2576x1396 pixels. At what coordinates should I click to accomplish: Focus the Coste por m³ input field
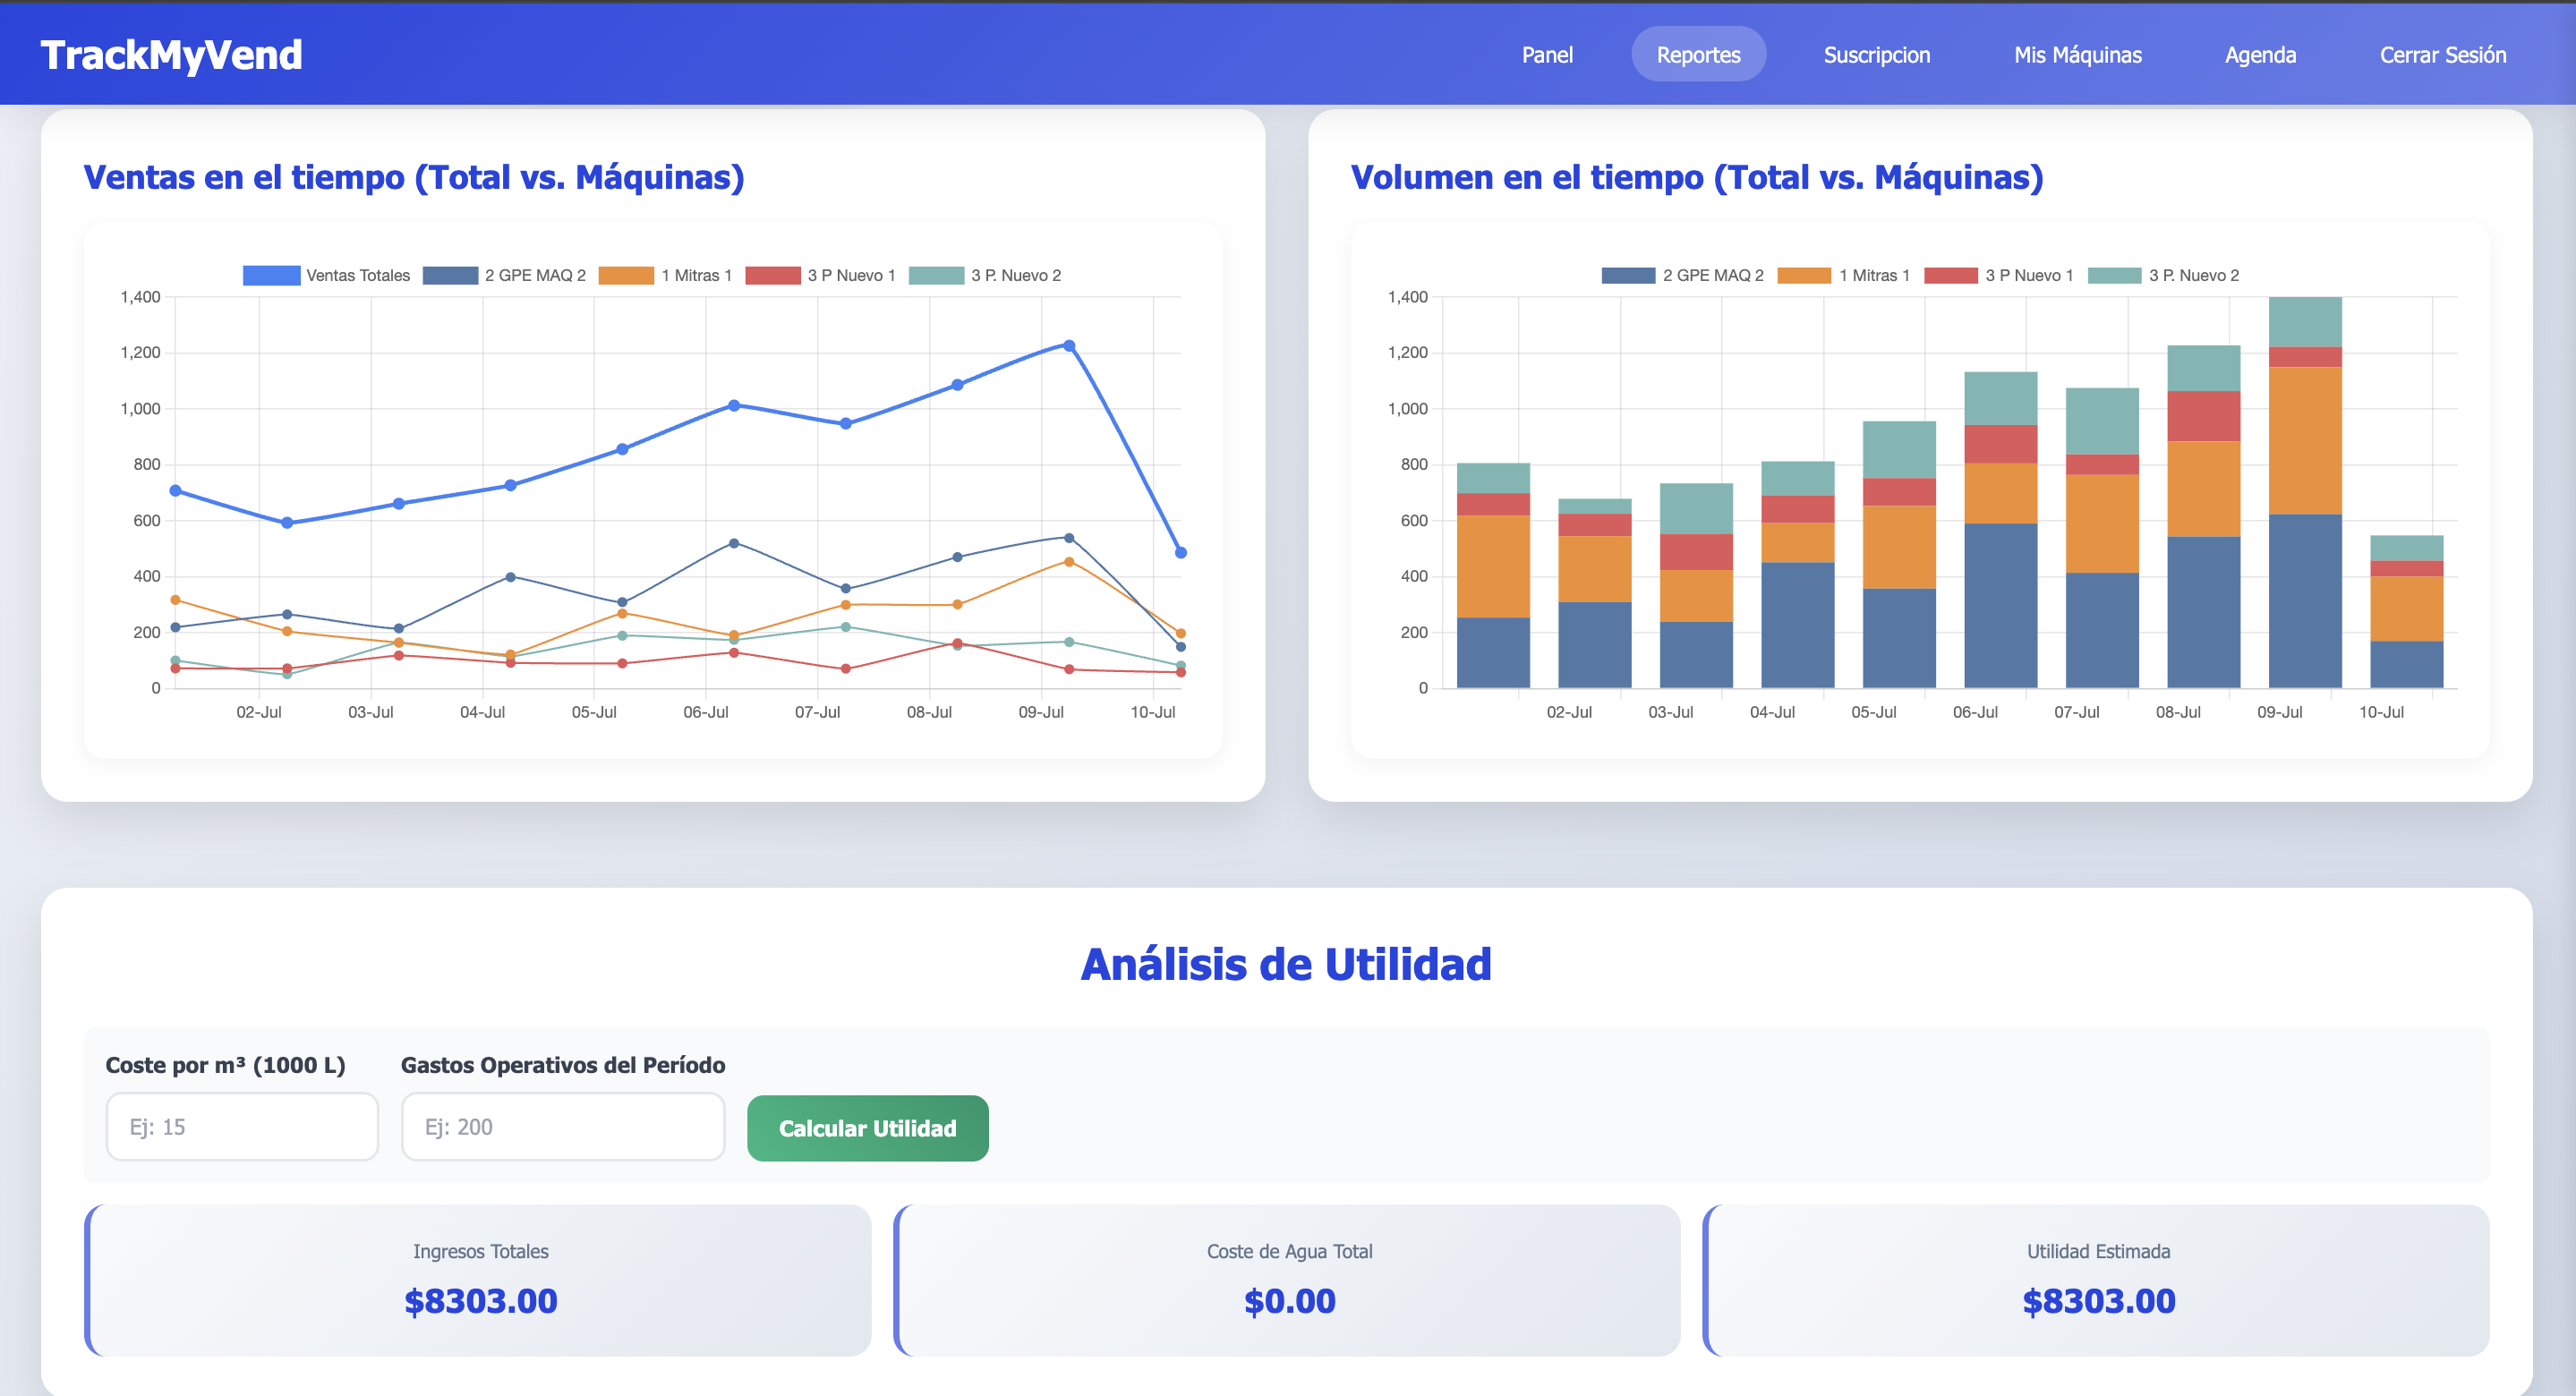pyautogui.click(x=242, y=1127)
